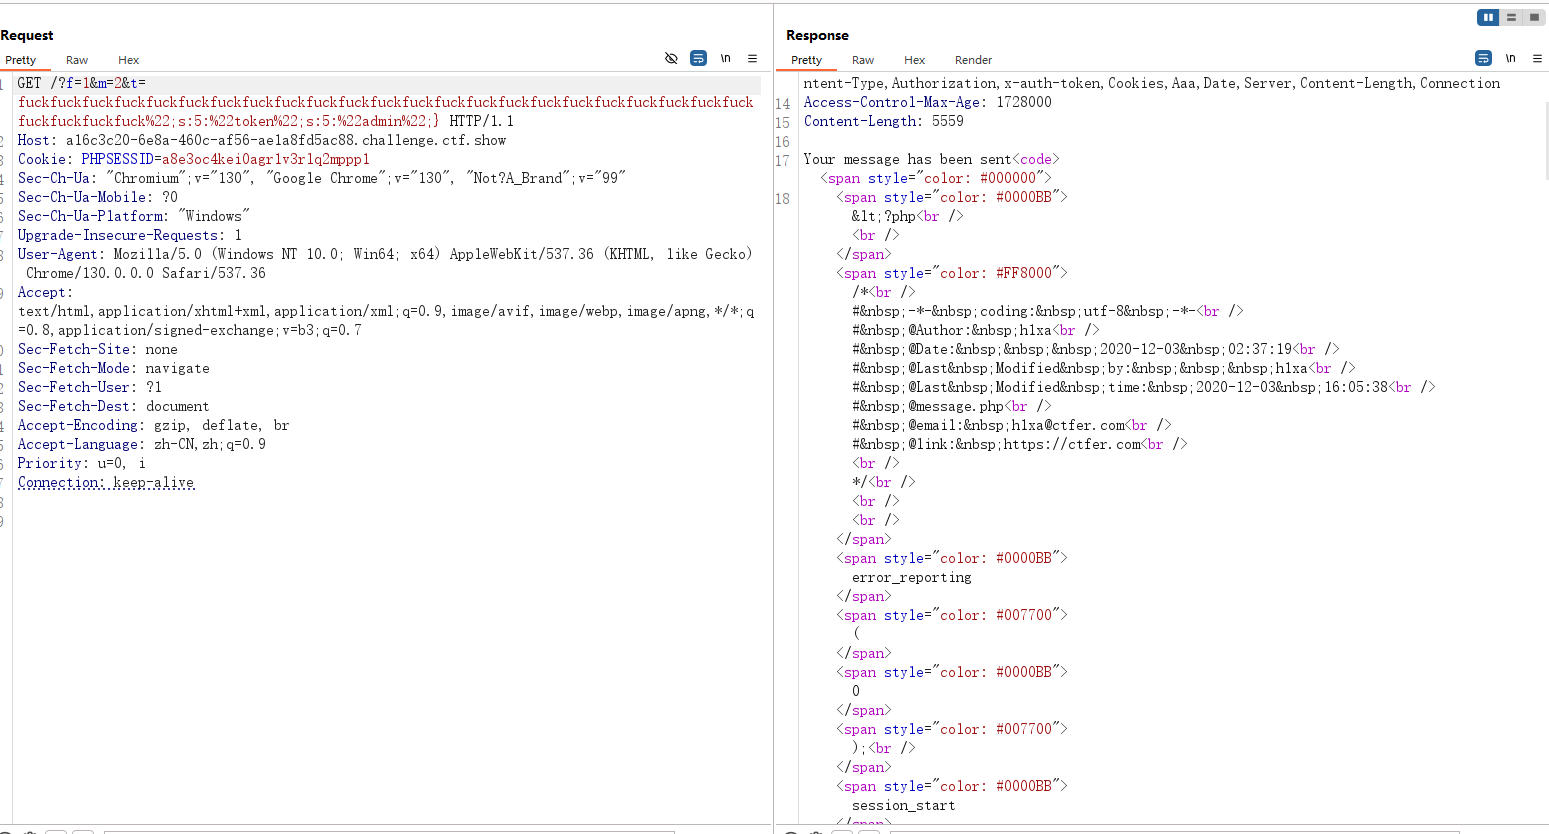Image resolution: width=1549 pixels, height=834 pixels.
Task: Toggle word wrap in Response panel
Action: pos(1483,58)
